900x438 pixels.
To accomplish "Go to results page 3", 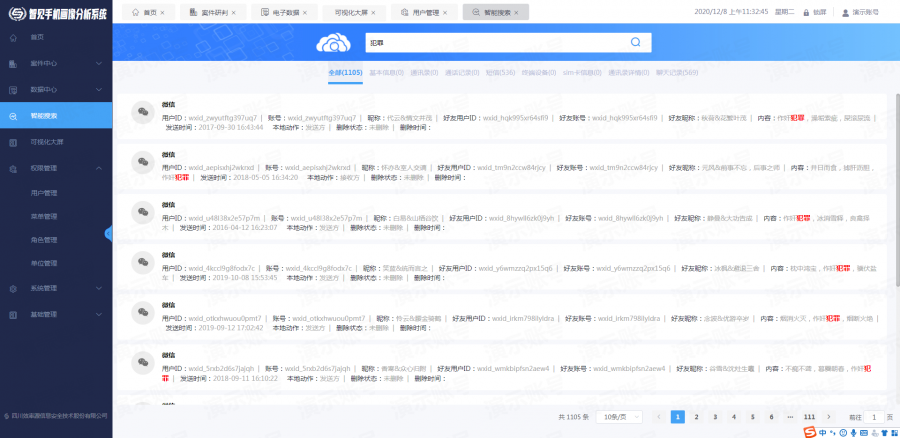I will click(715, 417).
